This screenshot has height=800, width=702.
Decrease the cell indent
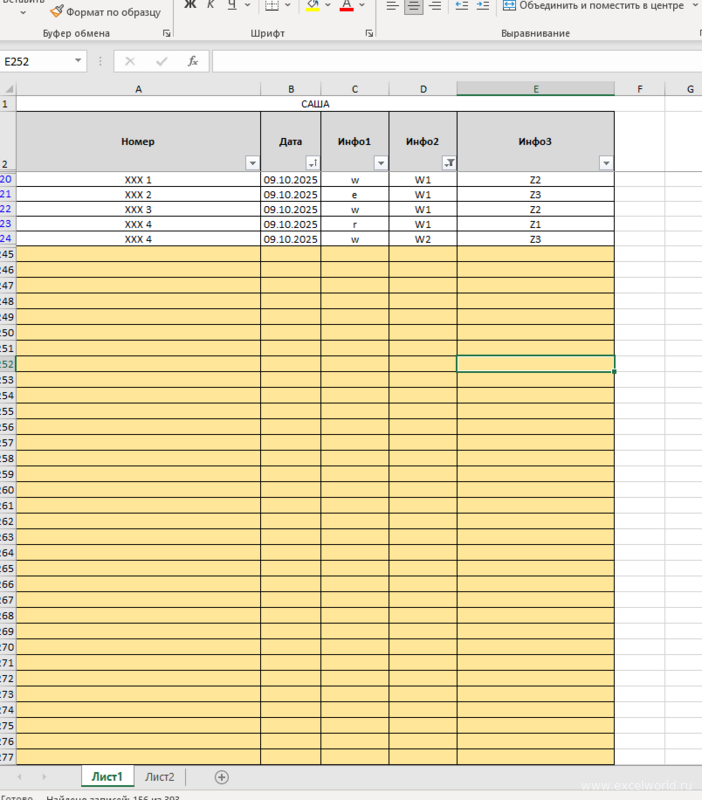461,6
